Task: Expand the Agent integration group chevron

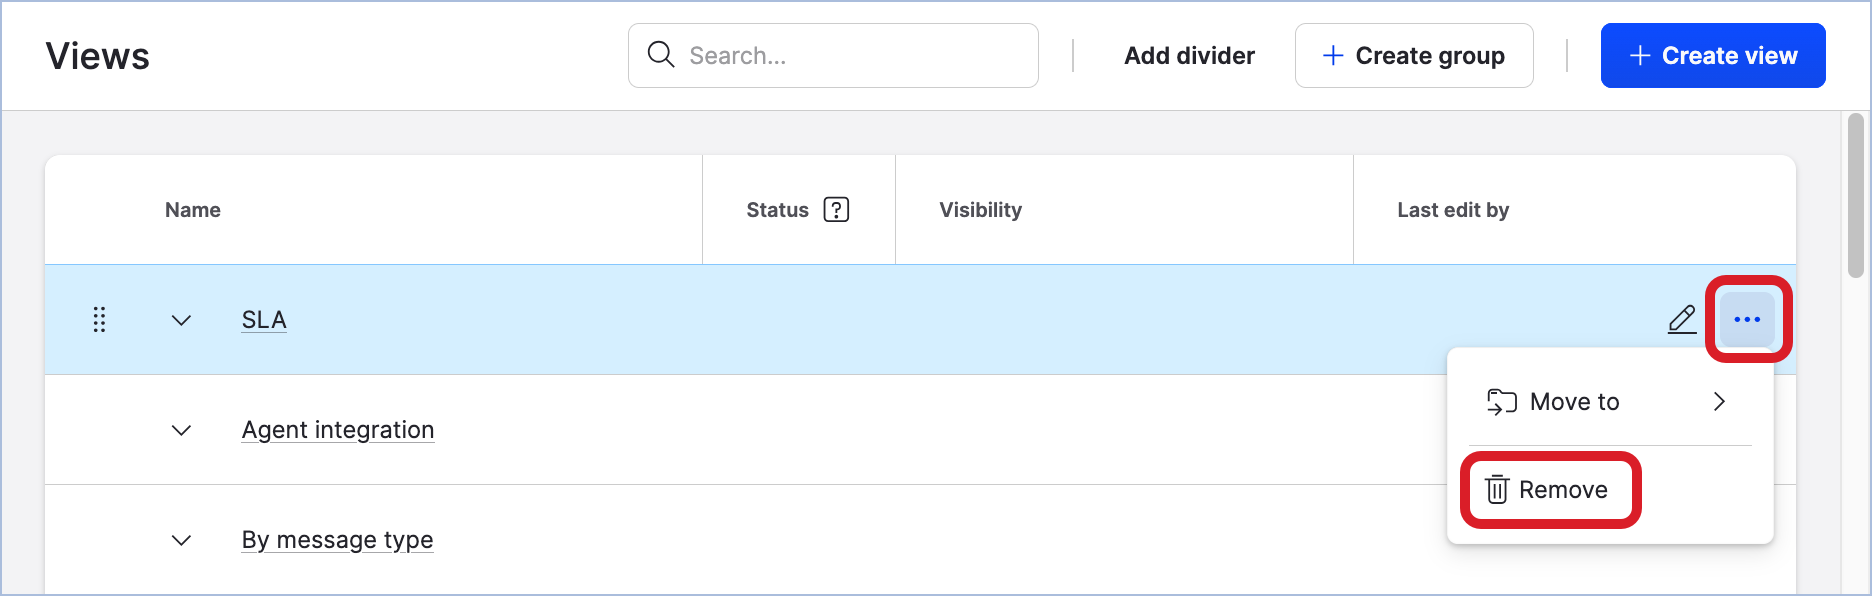Action: [181, 431]
